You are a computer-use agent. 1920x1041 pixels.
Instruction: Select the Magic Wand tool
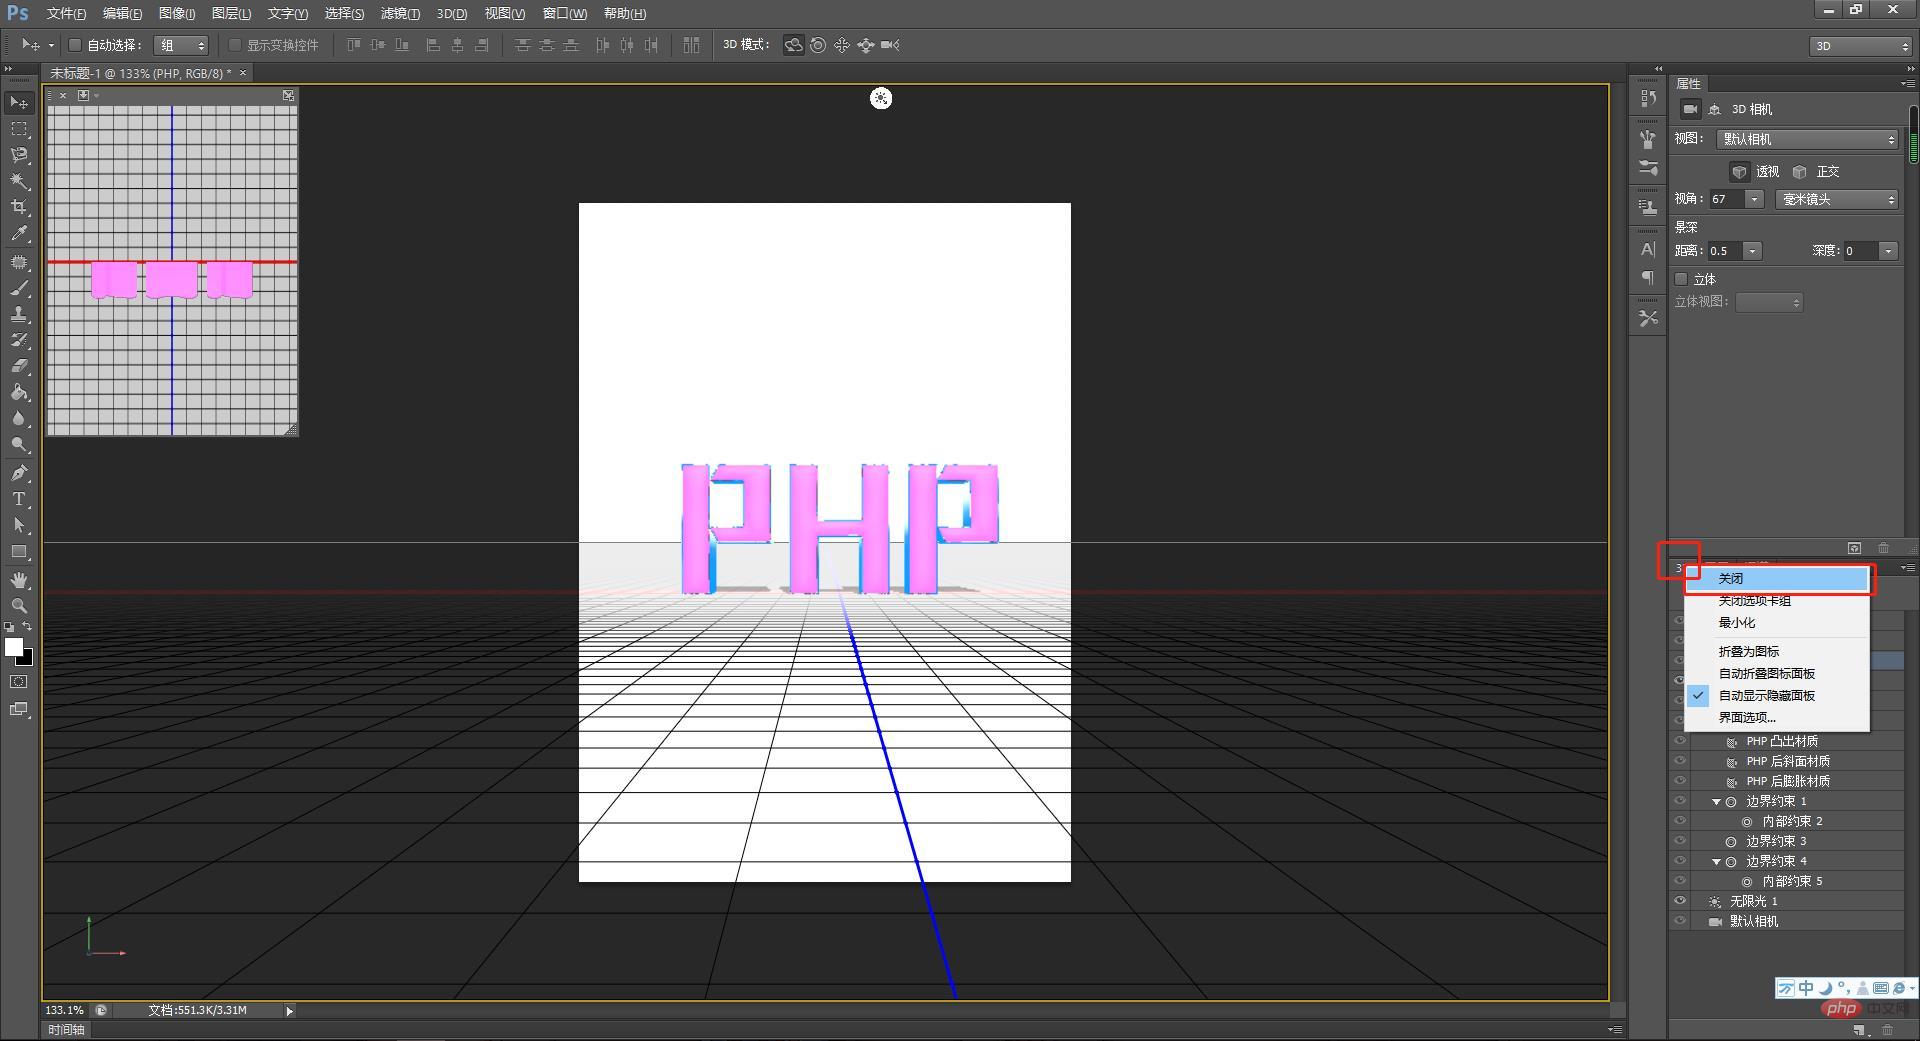[x=19, y=181]
